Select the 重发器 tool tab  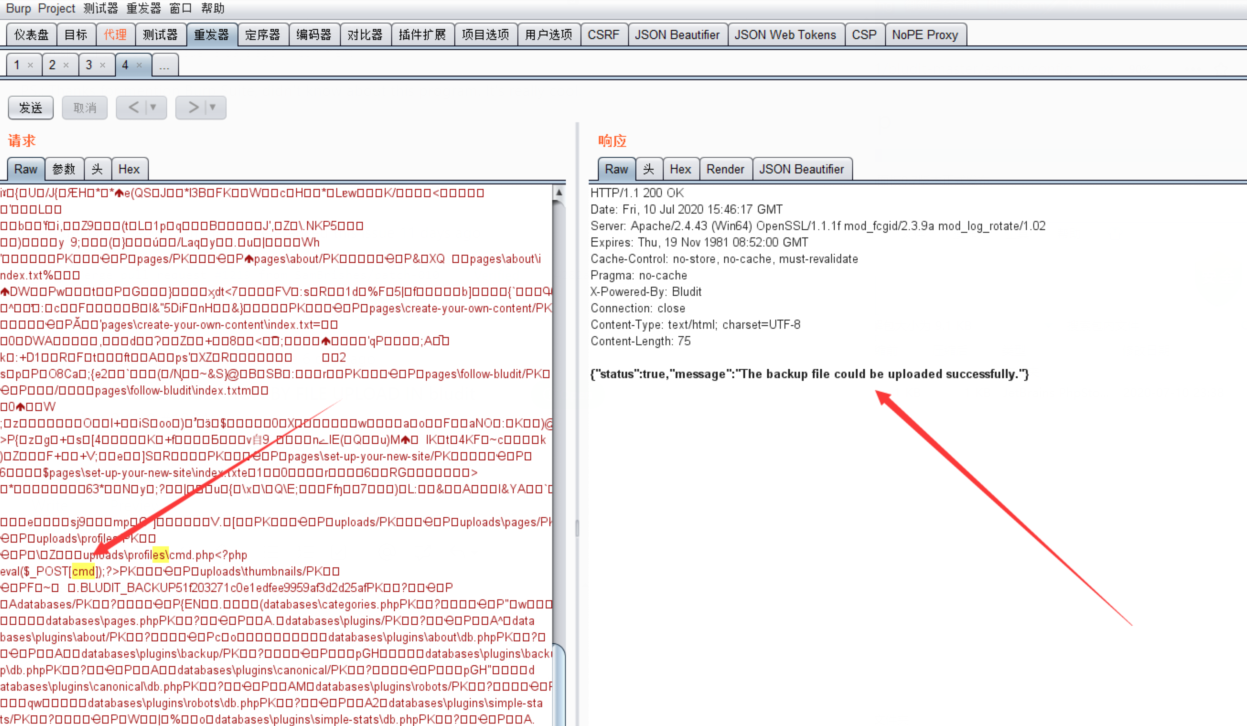212,34
